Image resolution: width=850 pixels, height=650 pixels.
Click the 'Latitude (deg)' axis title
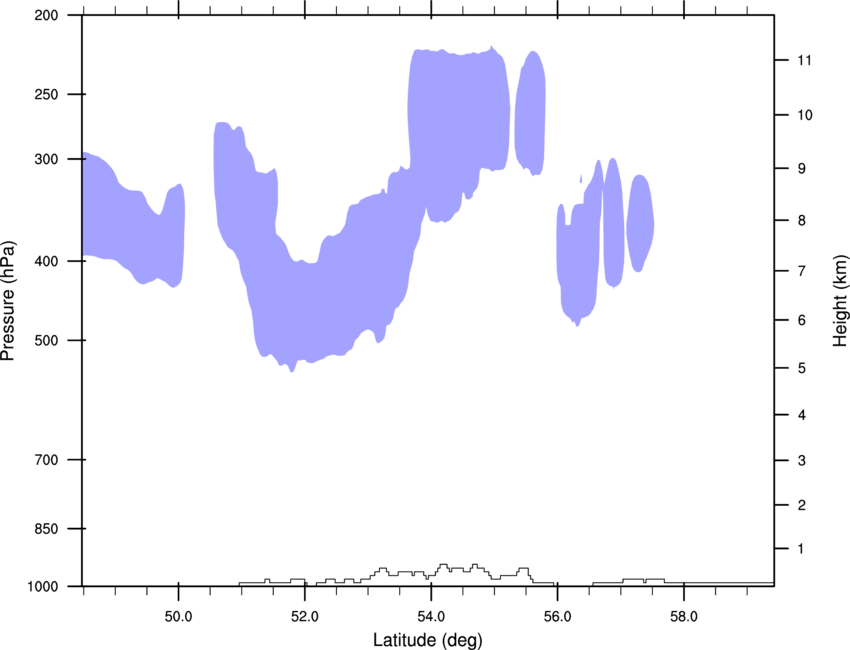[428, 640]
